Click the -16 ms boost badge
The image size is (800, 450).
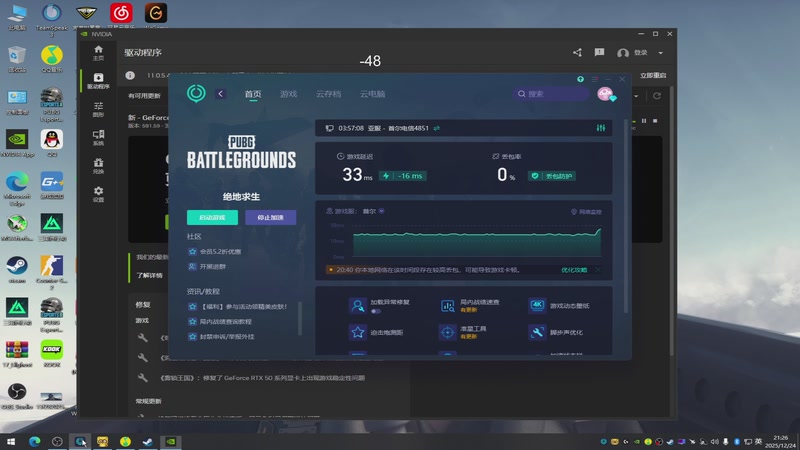point(403,176)
